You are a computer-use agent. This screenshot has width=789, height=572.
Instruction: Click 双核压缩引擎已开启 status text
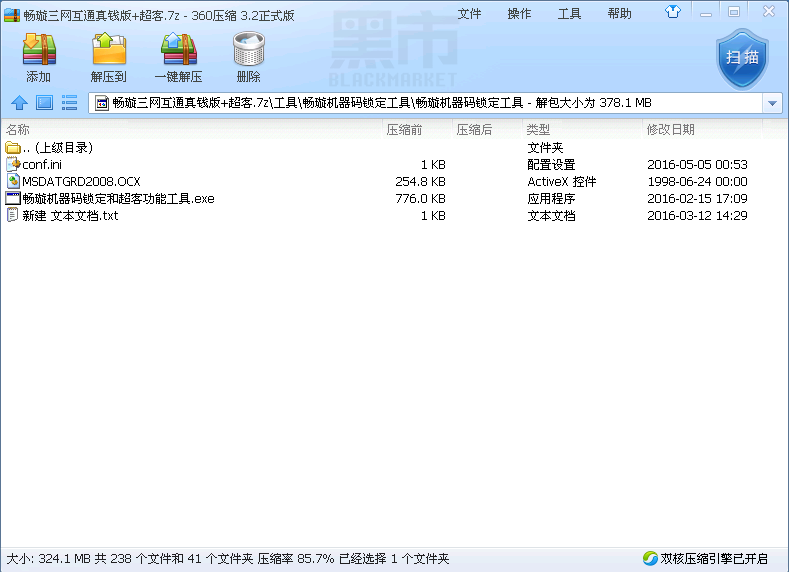tap(714, 558)
